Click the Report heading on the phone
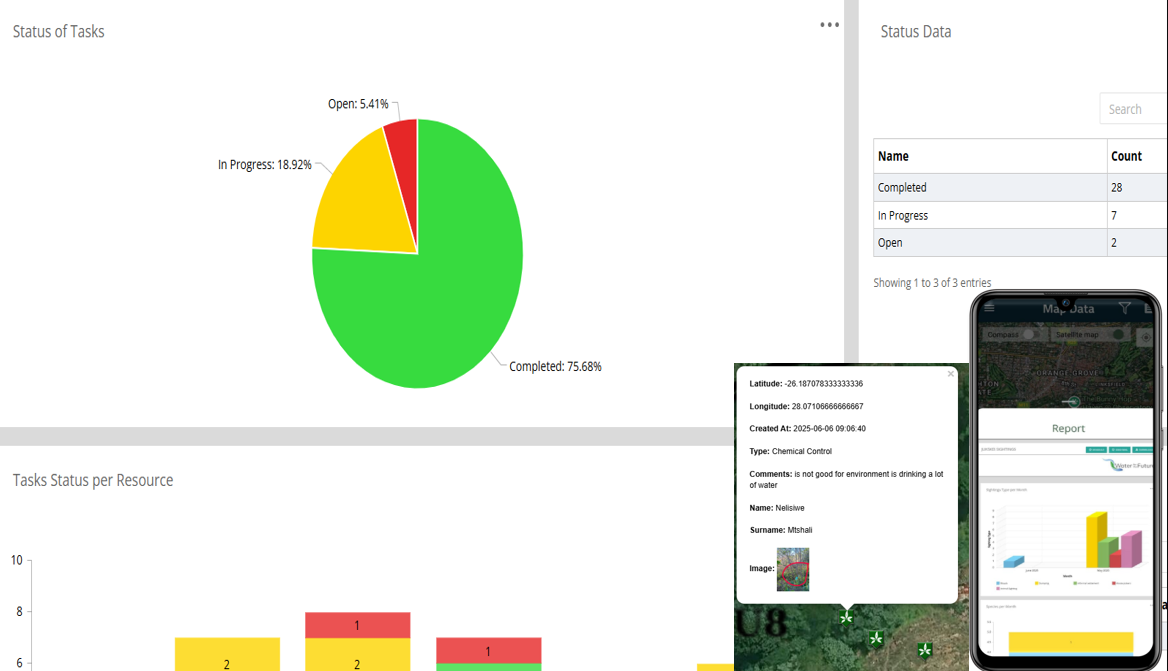 pos(1068,428)
